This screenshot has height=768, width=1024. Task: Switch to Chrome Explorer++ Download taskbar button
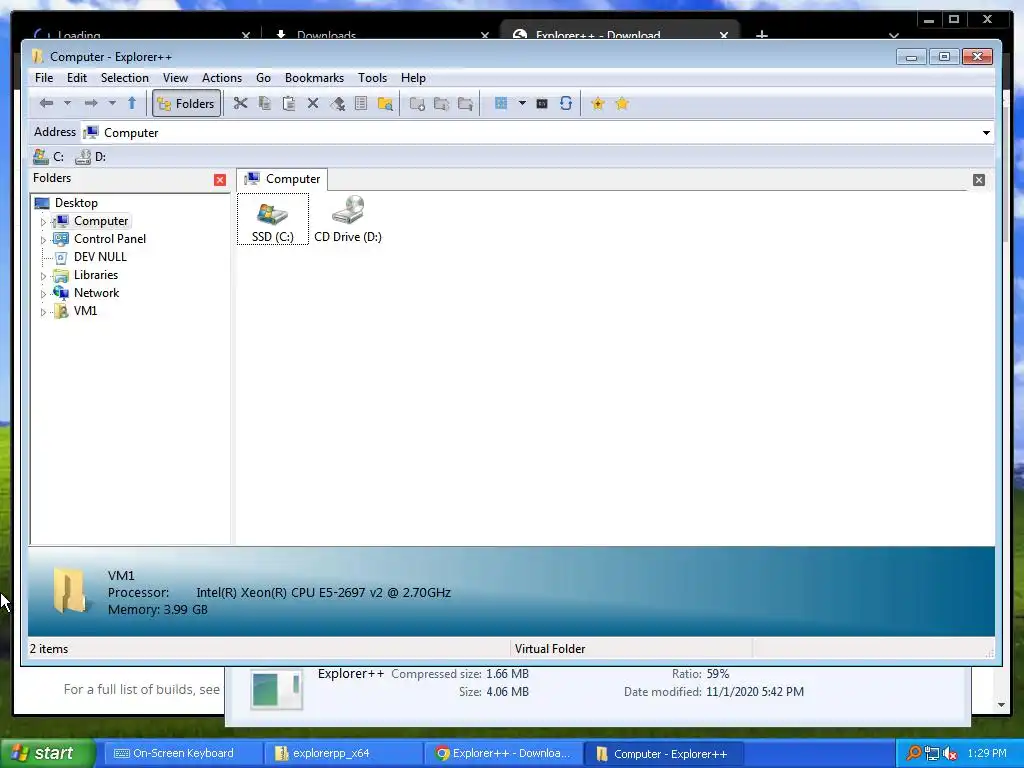click(503, 754)
